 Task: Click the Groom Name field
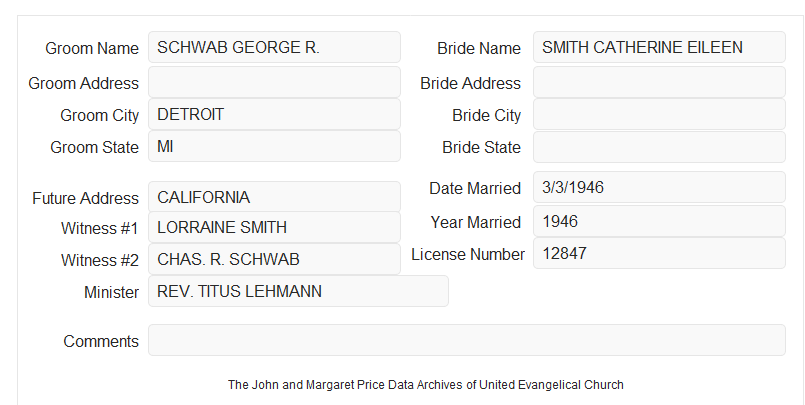(x=274, y=47)
